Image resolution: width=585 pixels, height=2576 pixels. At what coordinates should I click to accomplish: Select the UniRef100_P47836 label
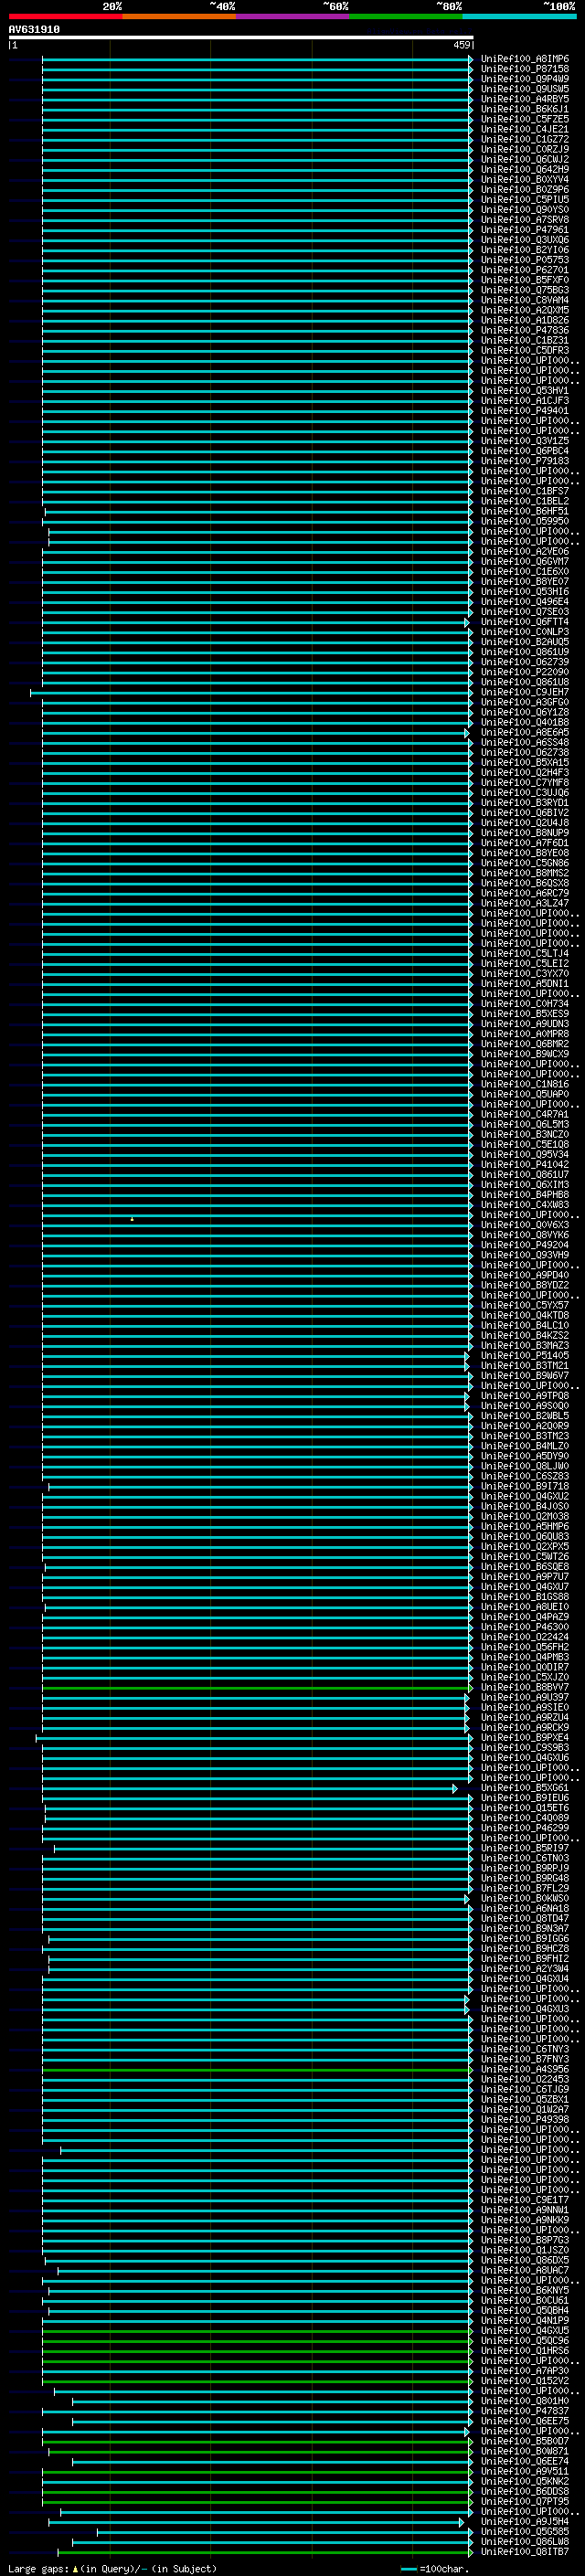[524, 330]
